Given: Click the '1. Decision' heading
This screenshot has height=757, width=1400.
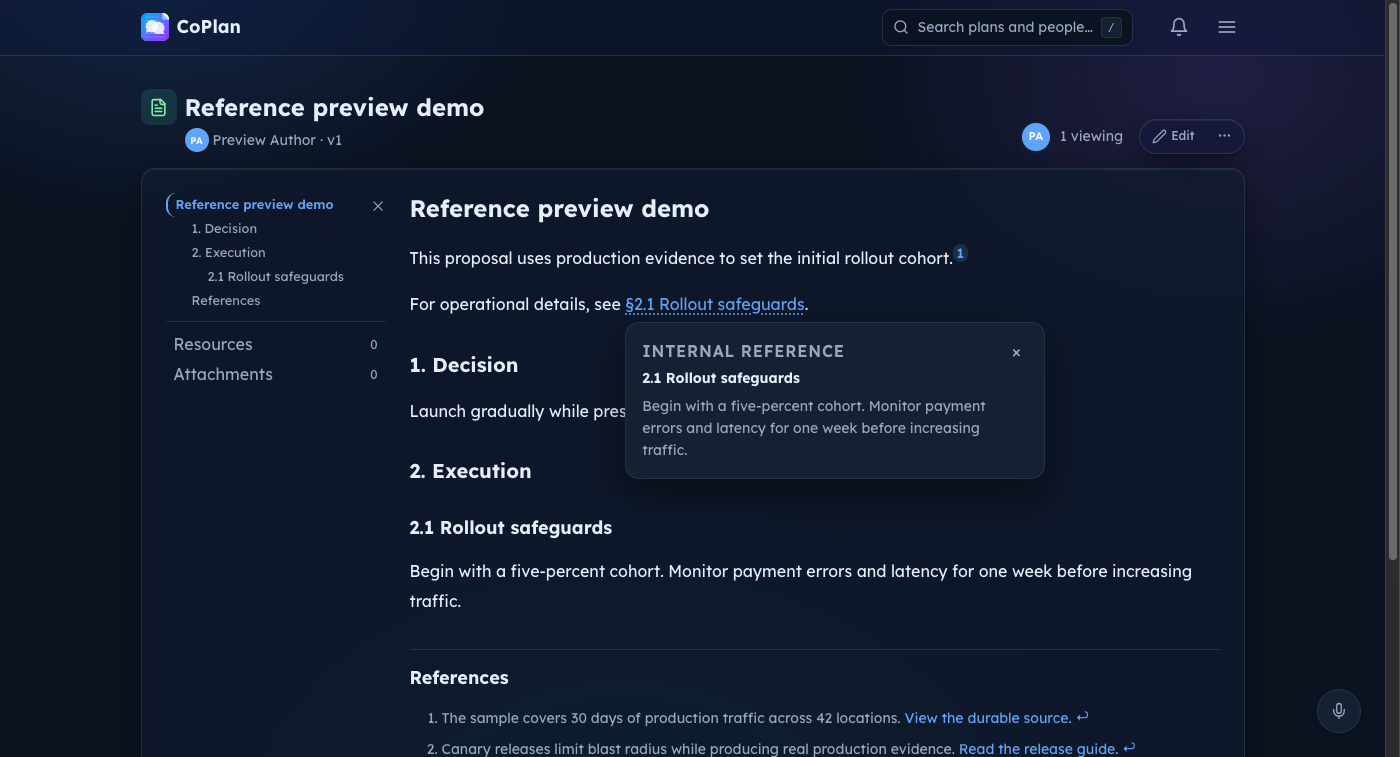Looking at the screenshot, I should tap(464, 365).
